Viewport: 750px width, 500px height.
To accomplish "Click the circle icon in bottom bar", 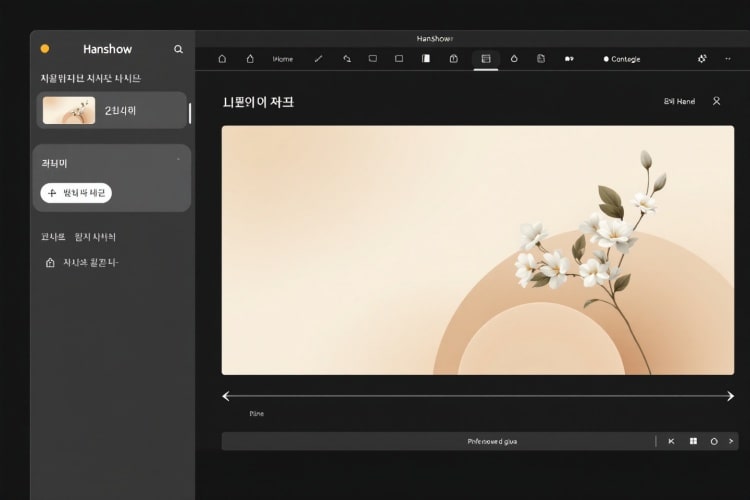I will [714, 442].
